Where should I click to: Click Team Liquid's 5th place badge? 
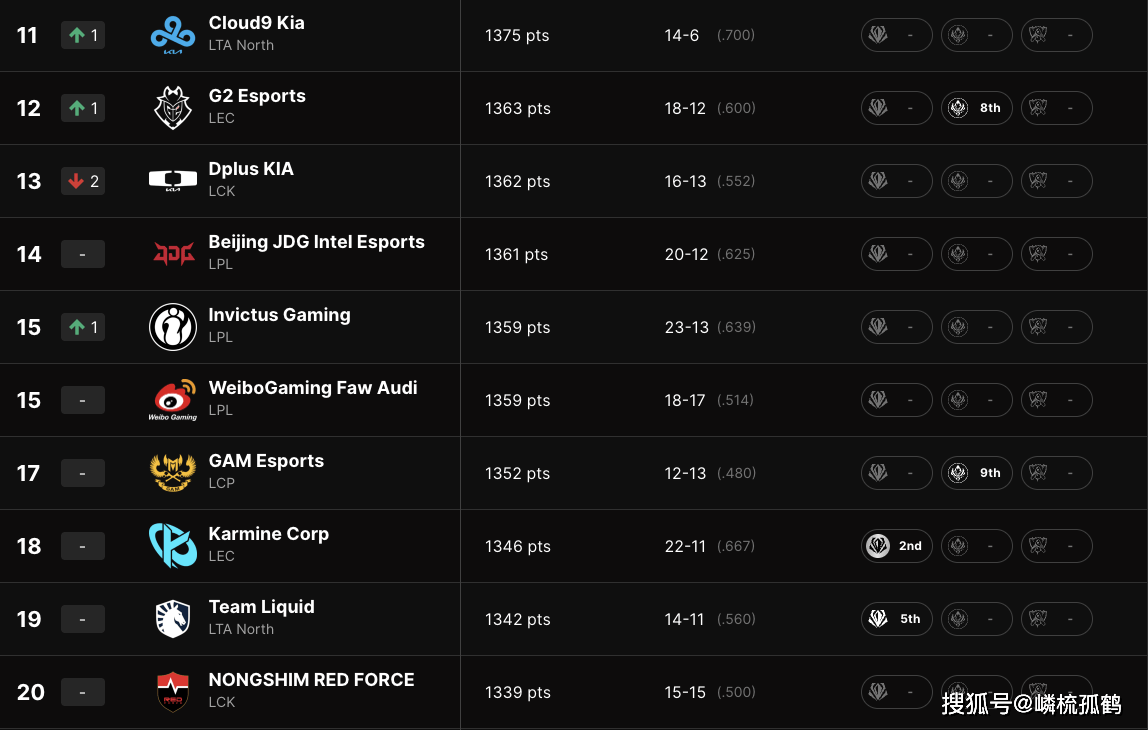[897, 619]
